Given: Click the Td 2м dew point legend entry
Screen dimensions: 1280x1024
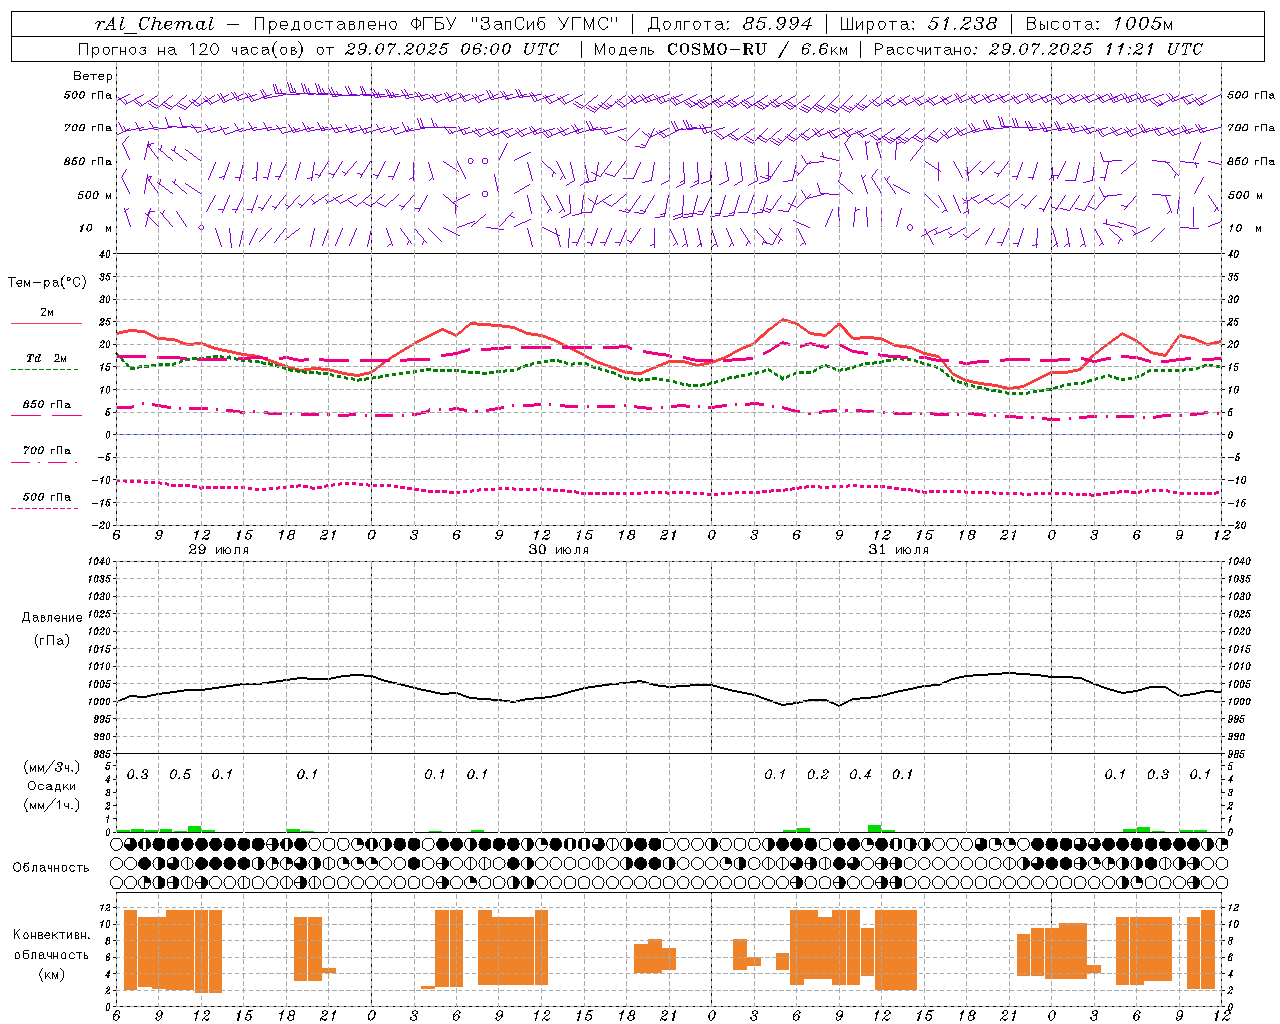Looking at the screenshot, I should [x=46, y=358].
